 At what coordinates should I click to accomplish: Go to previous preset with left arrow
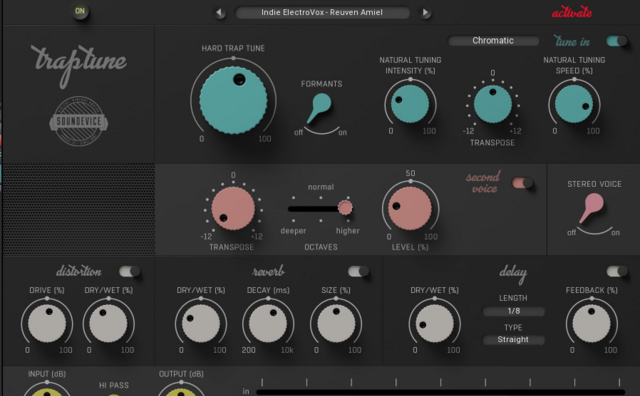tap(220, 13)
